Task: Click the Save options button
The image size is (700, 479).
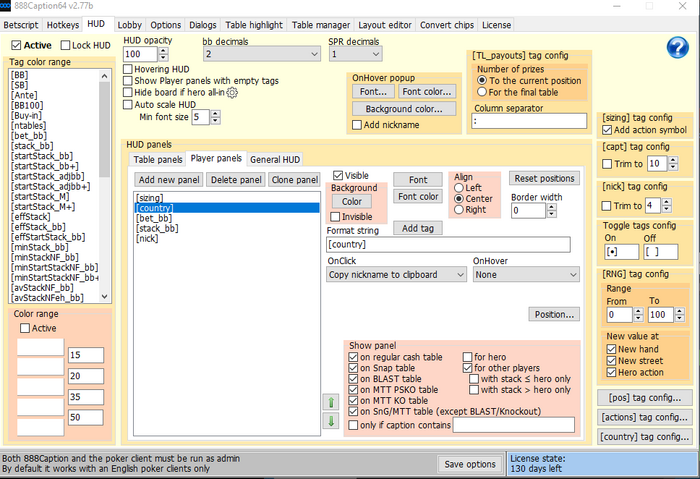Action: (470, 464)
